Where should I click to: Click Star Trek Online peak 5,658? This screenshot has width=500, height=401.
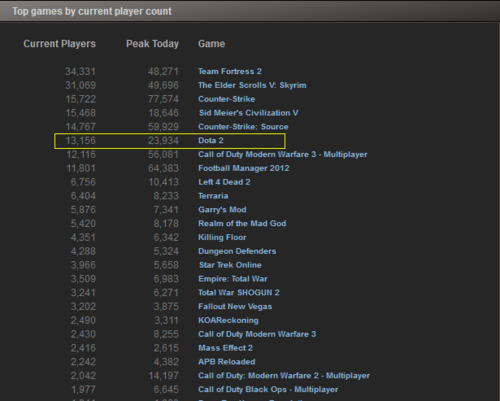[x=166, y=265]
